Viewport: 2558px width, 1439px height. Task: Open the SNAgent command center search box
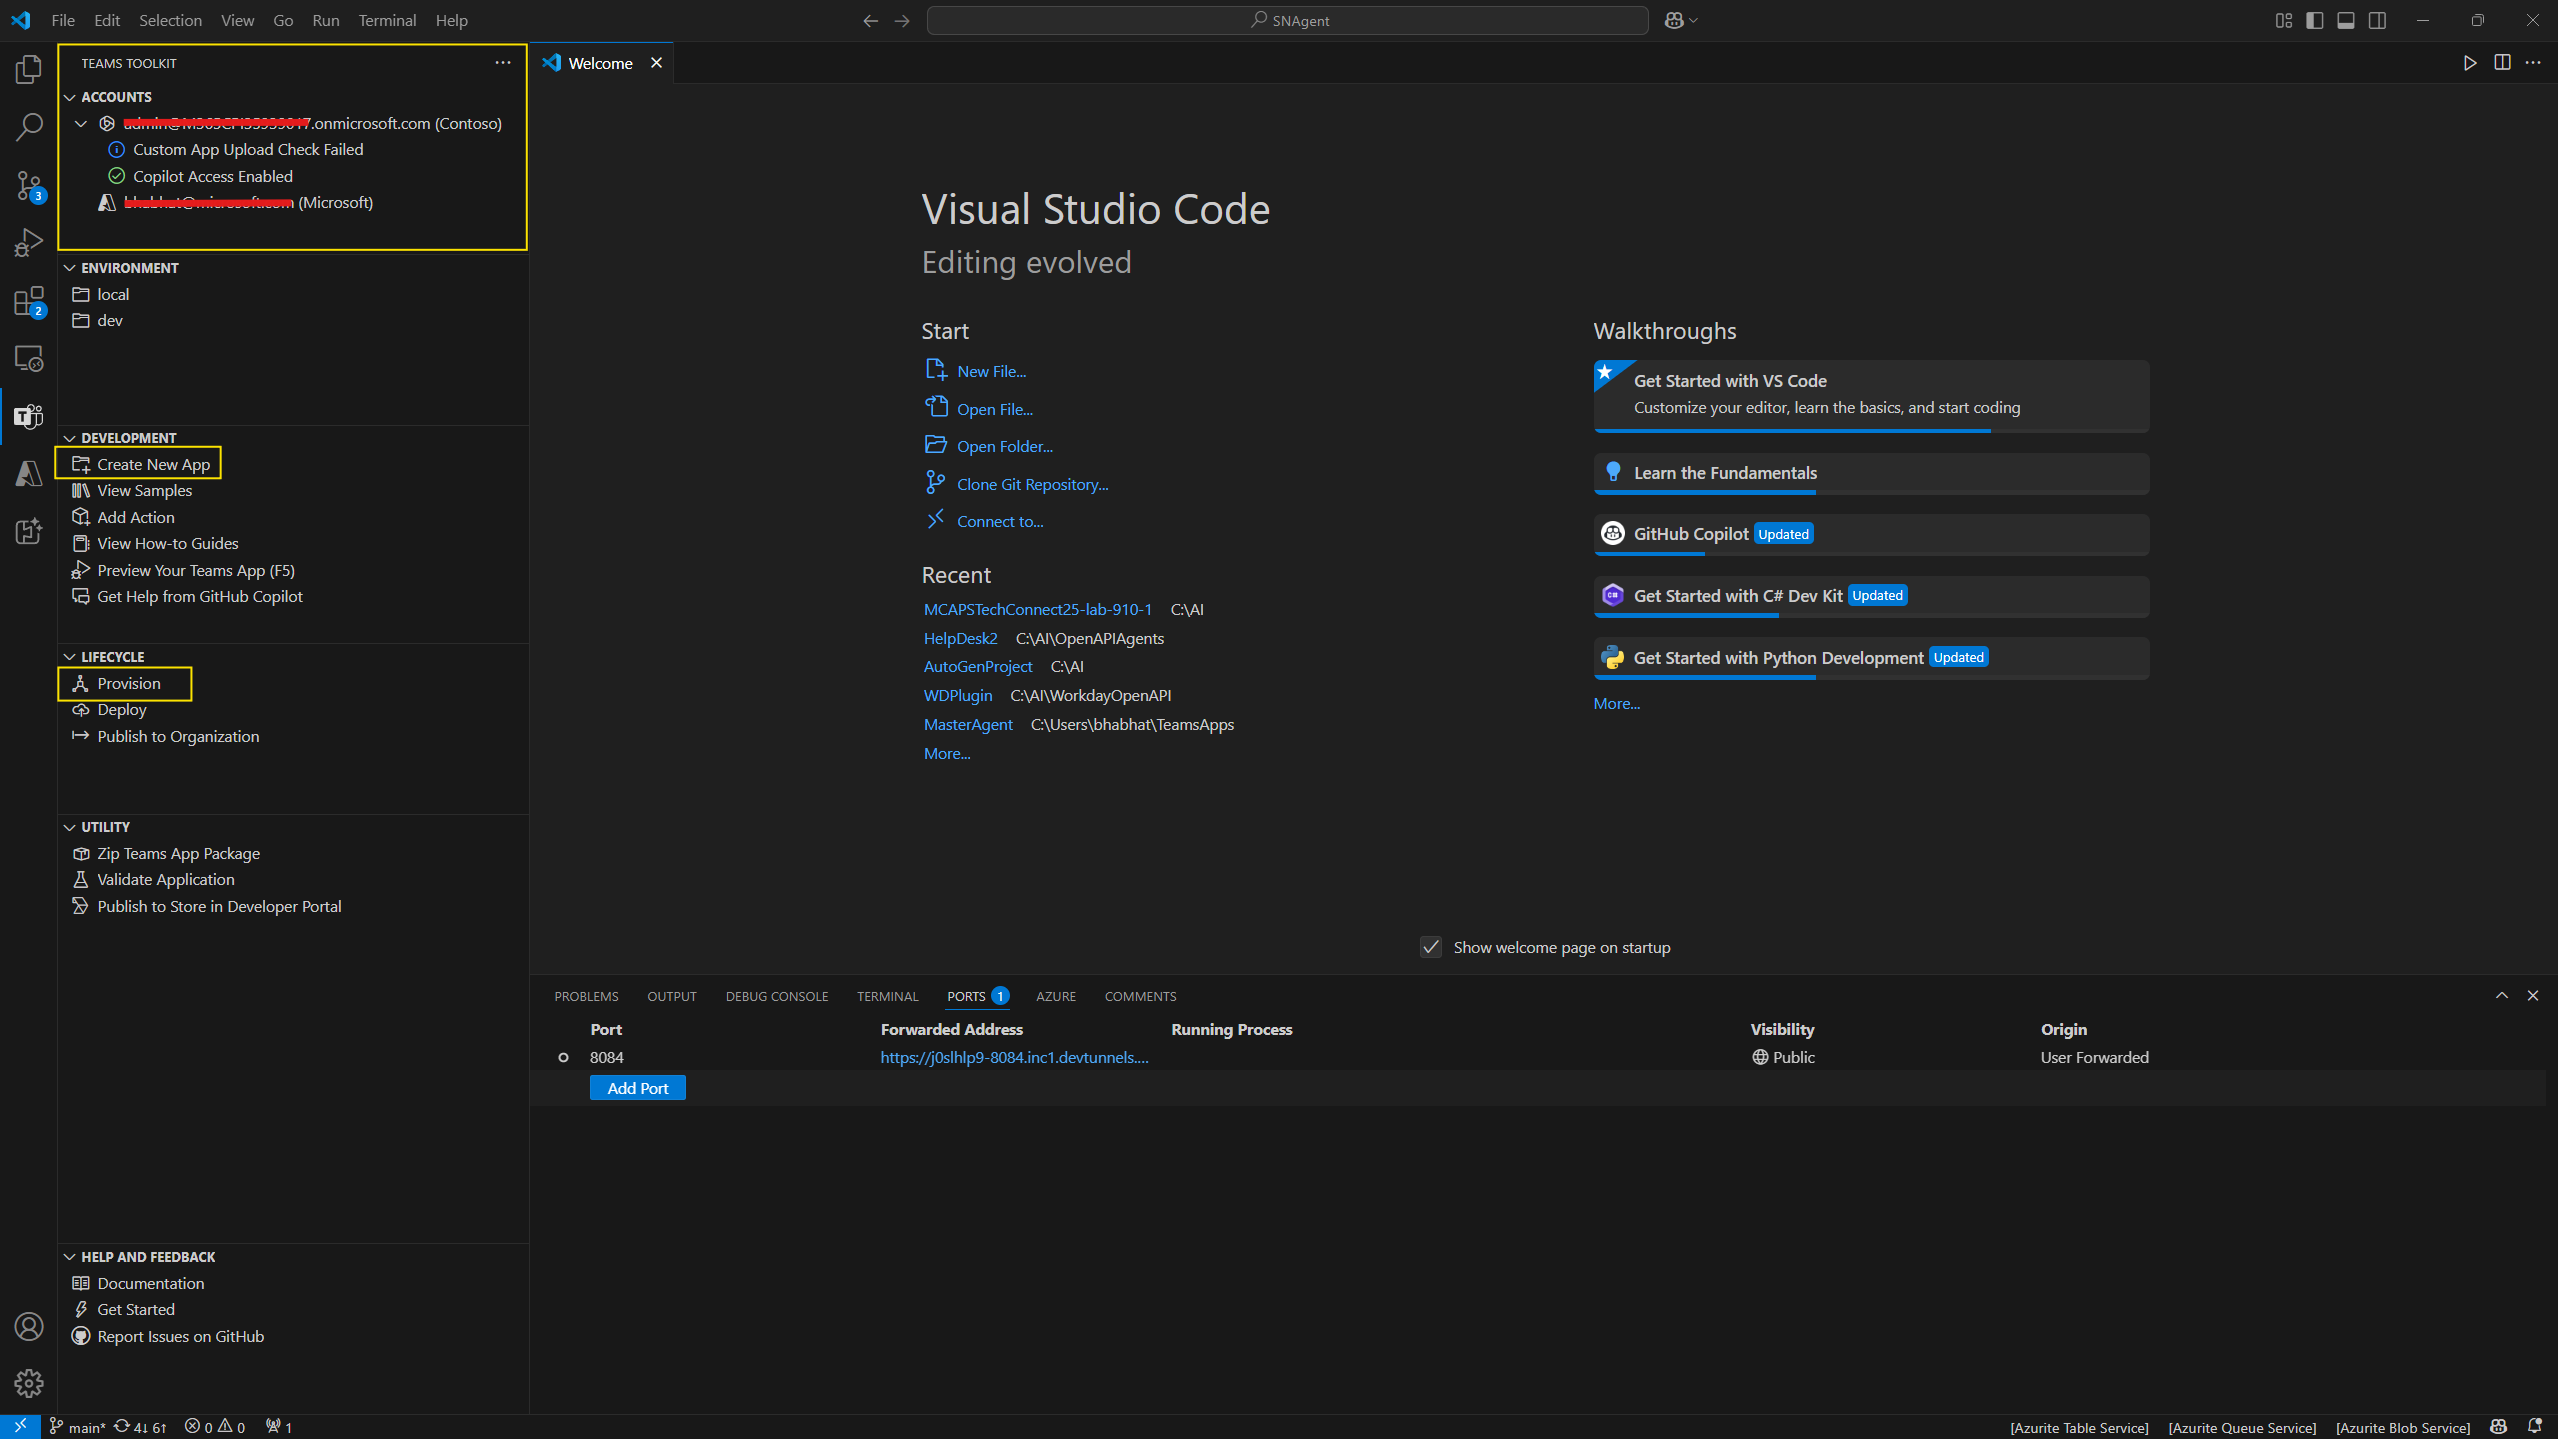[x=1287, y=20]
